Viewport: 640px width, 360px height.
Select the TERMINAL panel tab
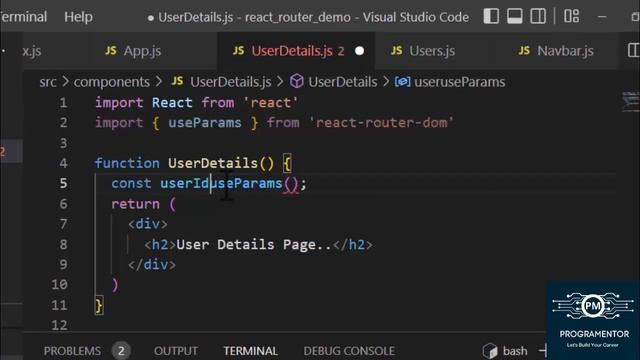pyautogui.click(x=250, y=351)
